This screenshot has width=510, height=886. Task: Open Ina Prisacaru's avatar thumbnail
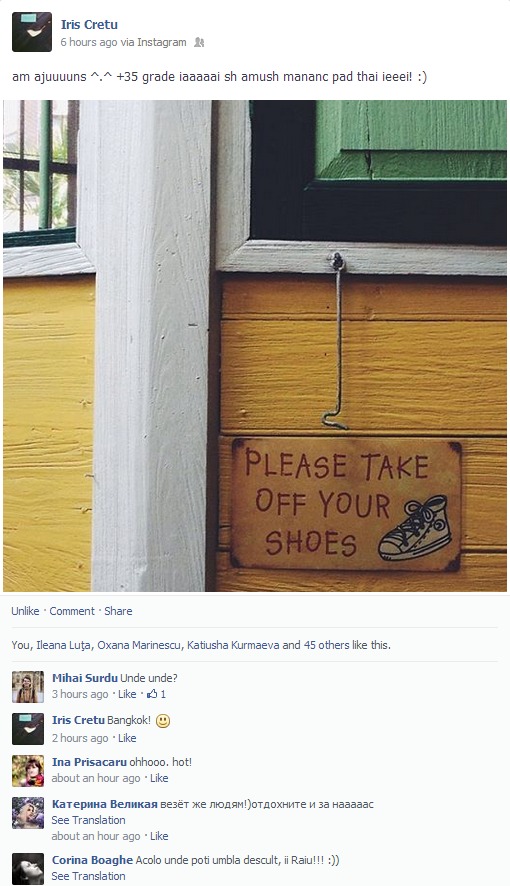click(28, 771)
